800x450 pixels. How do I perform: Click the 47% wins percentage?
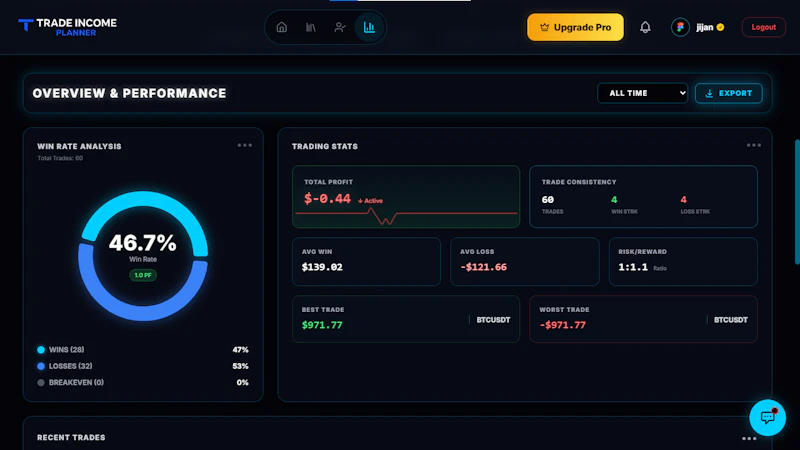click(240, 349)
